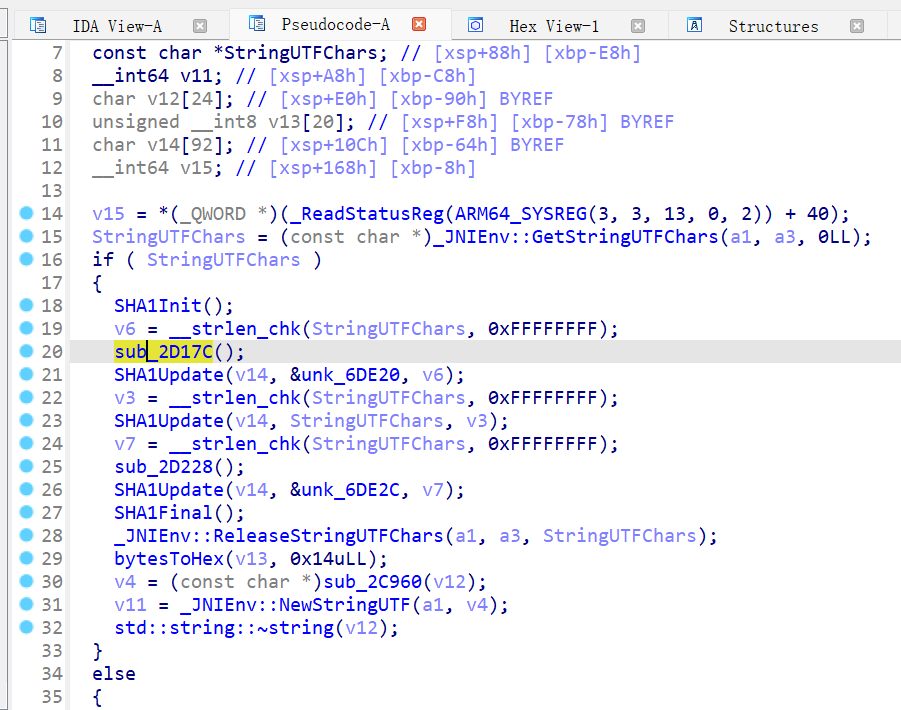
Task: Click std::string::~string destructor call
Action: pos(224,627)
